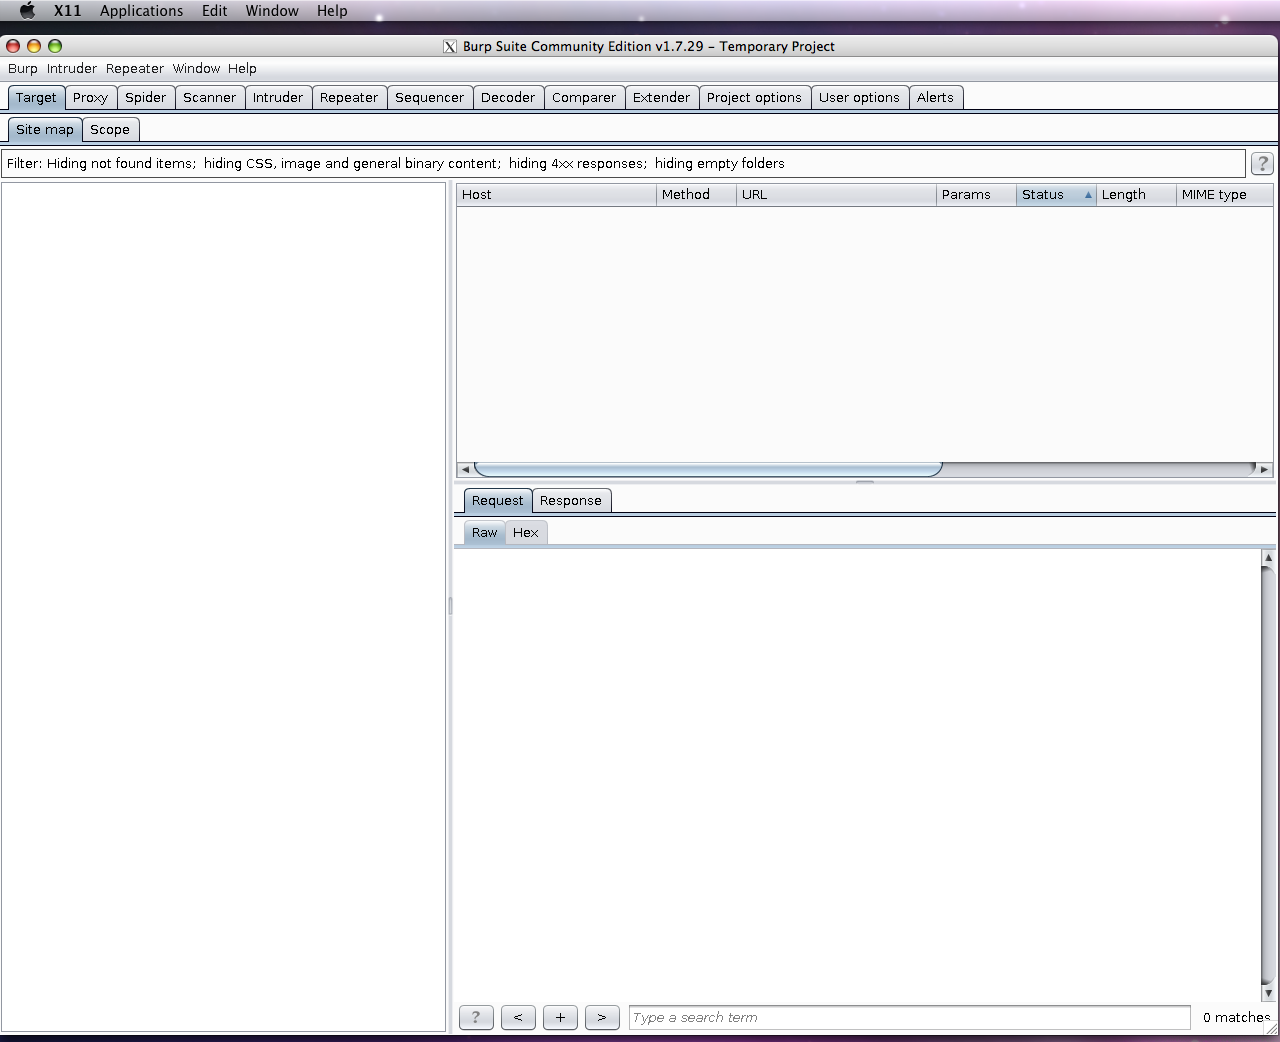Switch to the Scope tab
The image size is (1280, 1042).
pyautogui.click(x=110, y=130)
